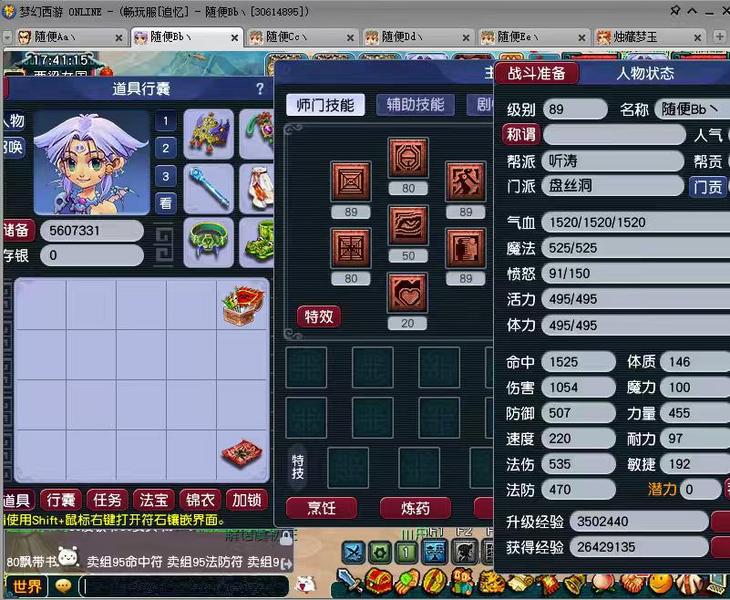The image size is (730, 600).
Task: Select the 师门技能 skills tab
Action: (x=325, y=105)
